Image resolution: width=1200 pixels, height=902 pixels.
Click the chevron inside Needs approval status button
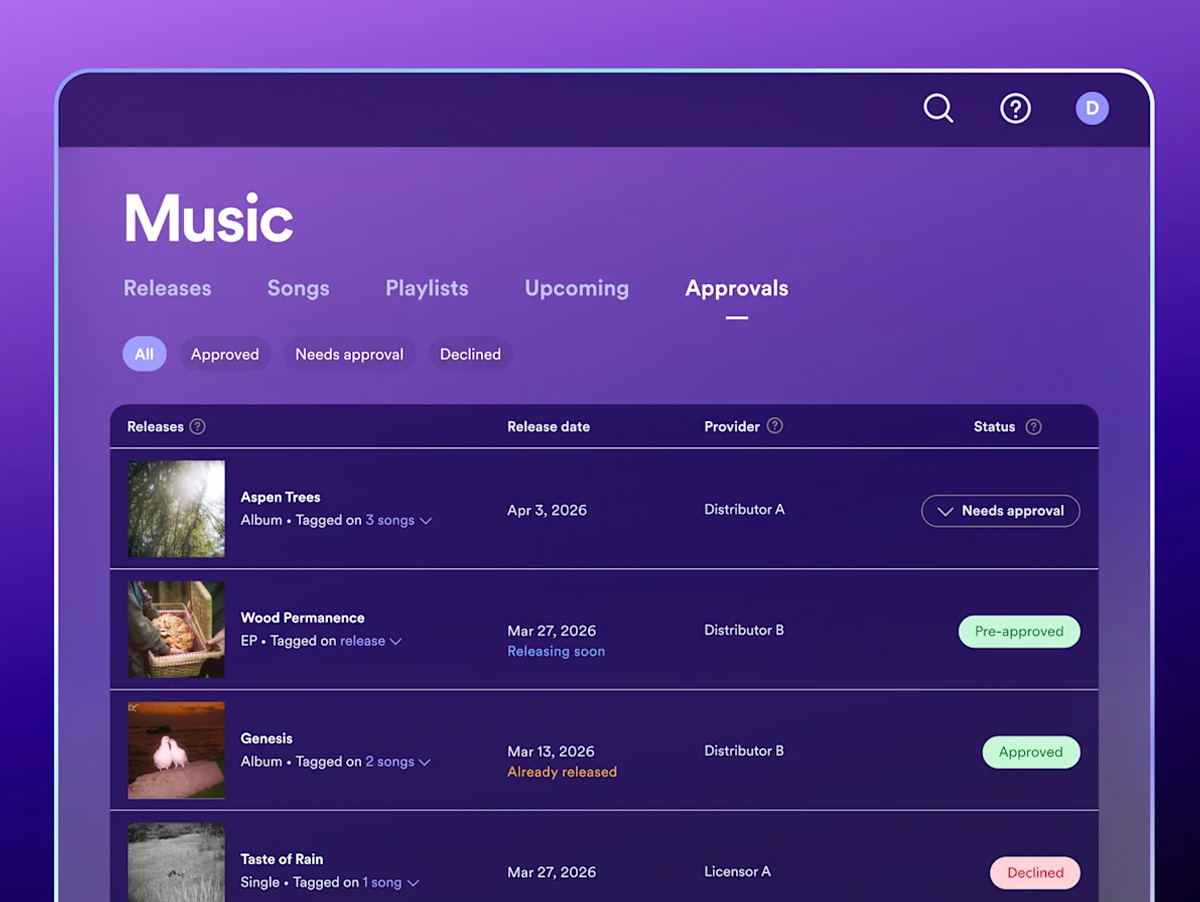coord(944,511)
